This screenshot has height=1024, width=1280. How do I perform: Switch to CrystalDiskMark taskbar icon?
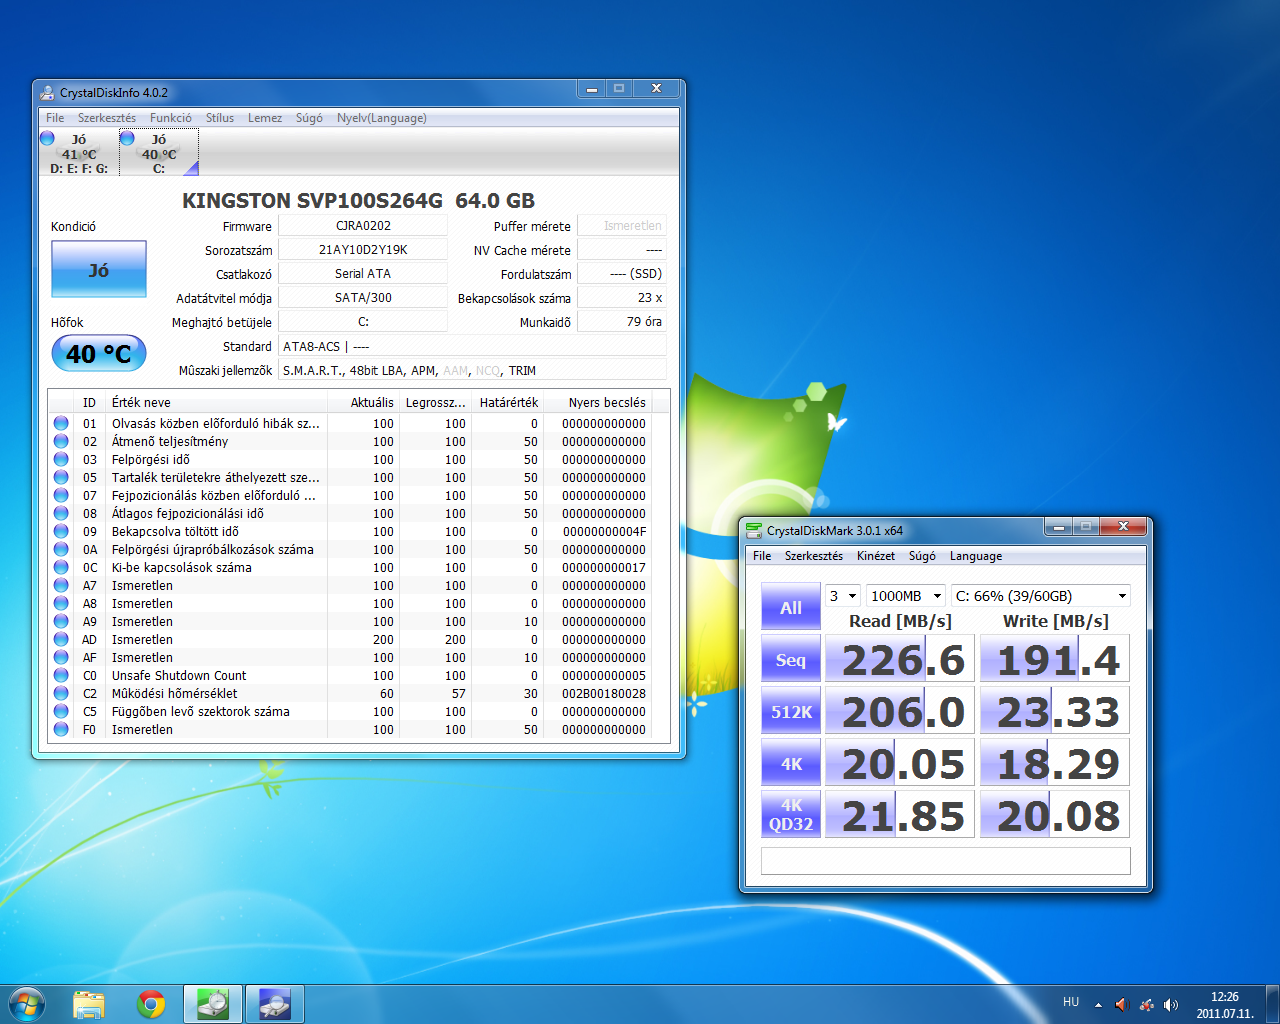tap(213, 1004)
